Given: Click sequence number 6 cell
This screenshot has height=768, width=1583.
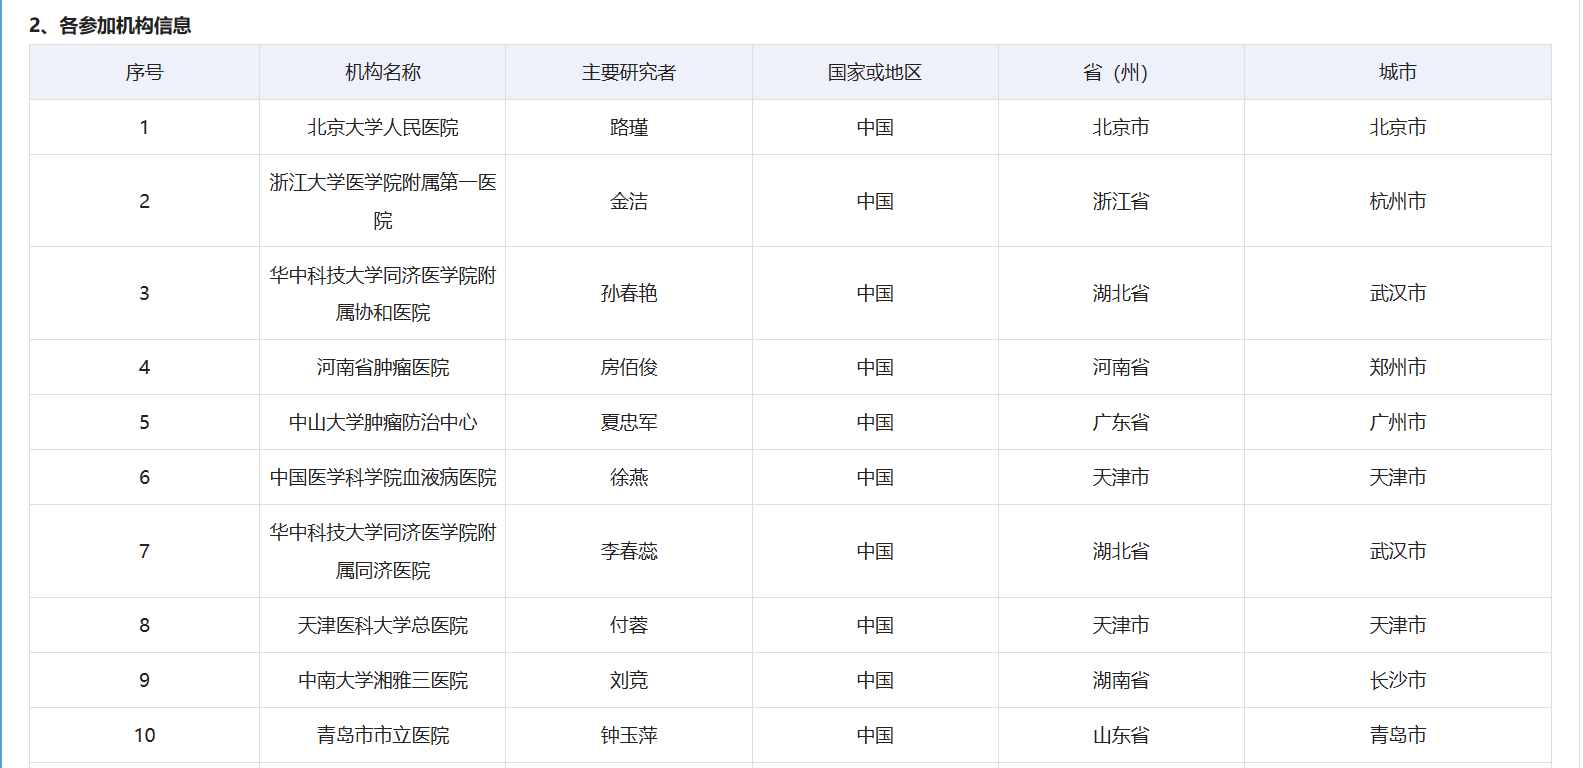Looking at the screenshot, I should [144, 477].
